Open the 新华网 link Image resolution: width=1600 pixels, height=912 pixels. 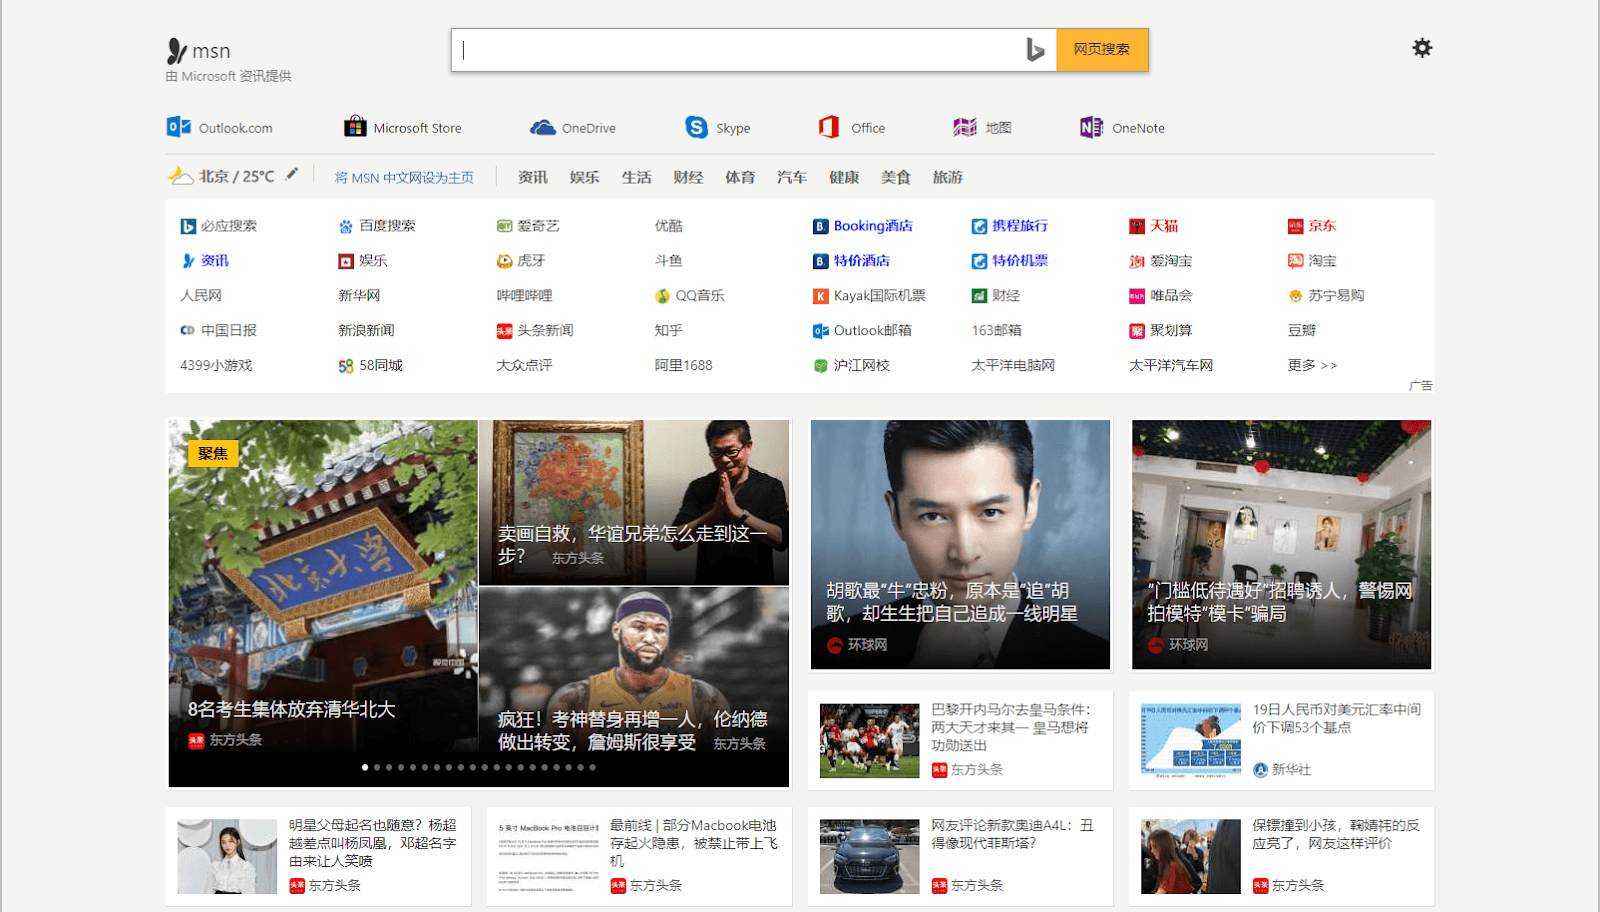(x=359, y=296)
